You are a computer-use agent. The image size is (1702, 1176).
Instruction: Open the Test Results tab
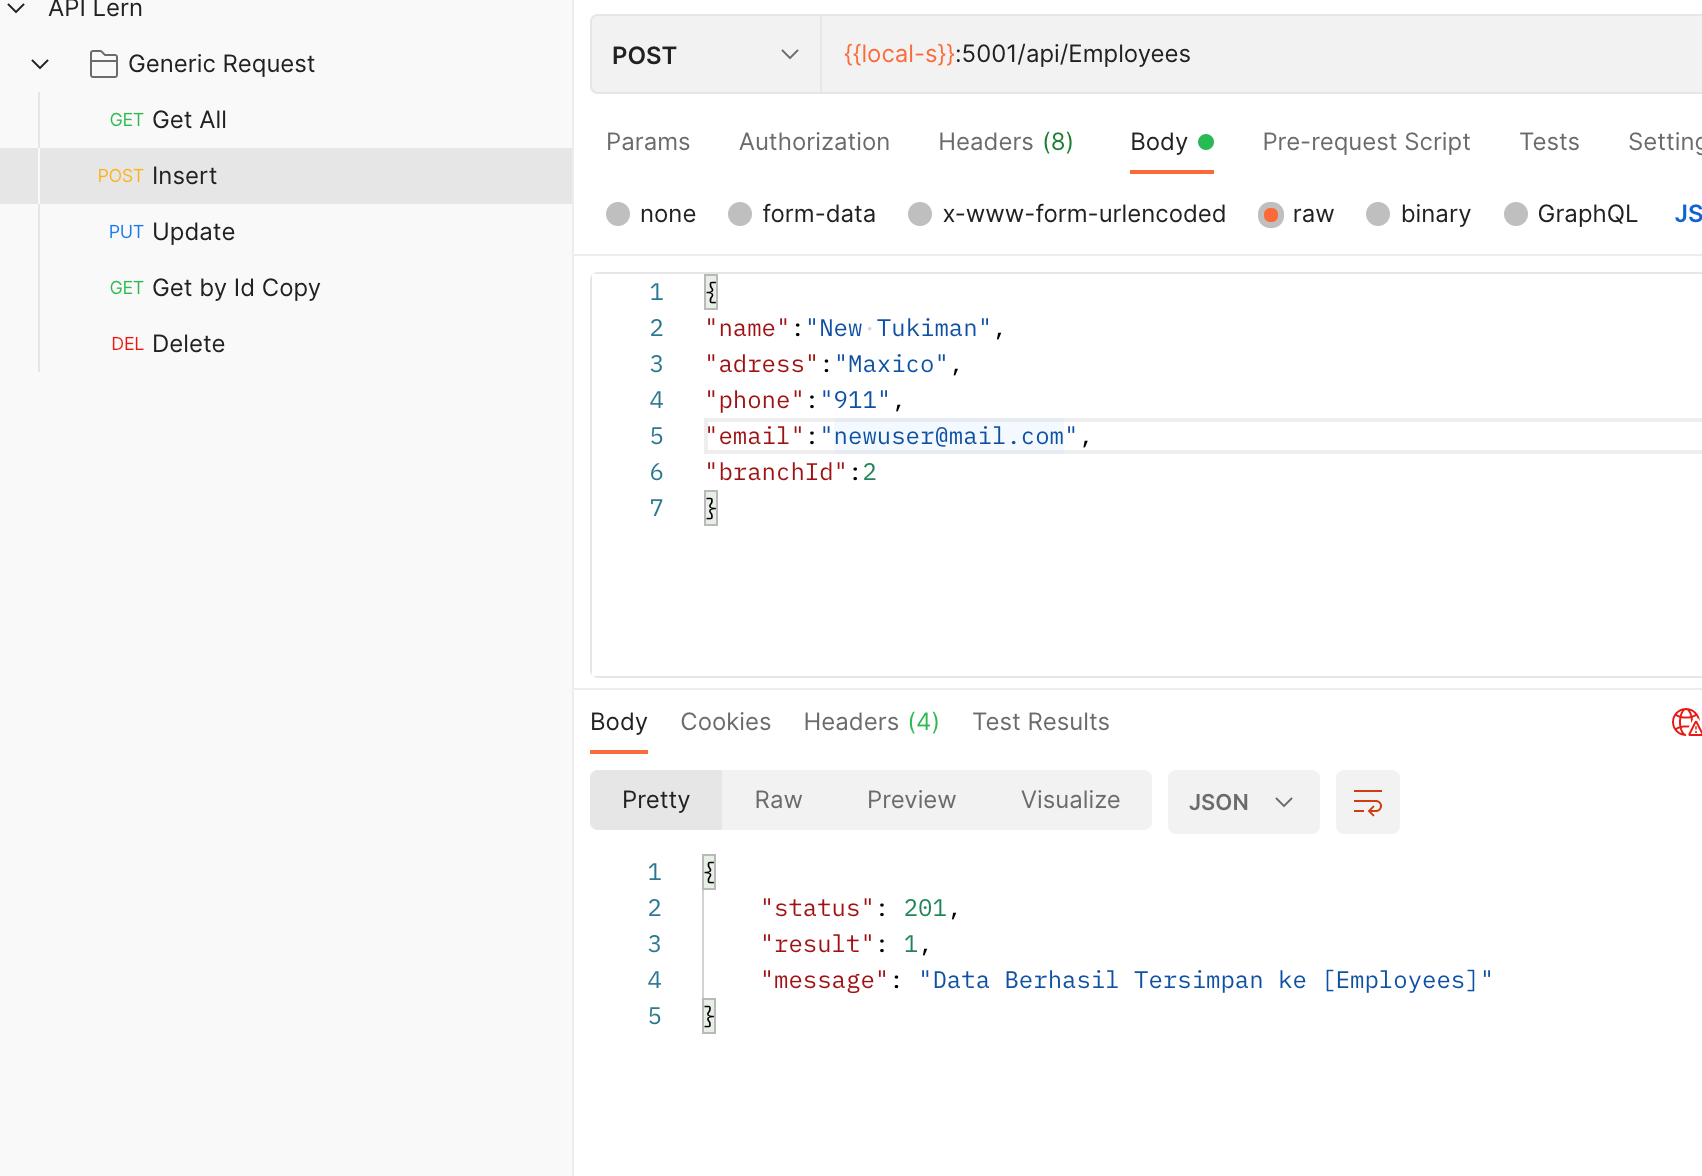tap(1040, 722)
